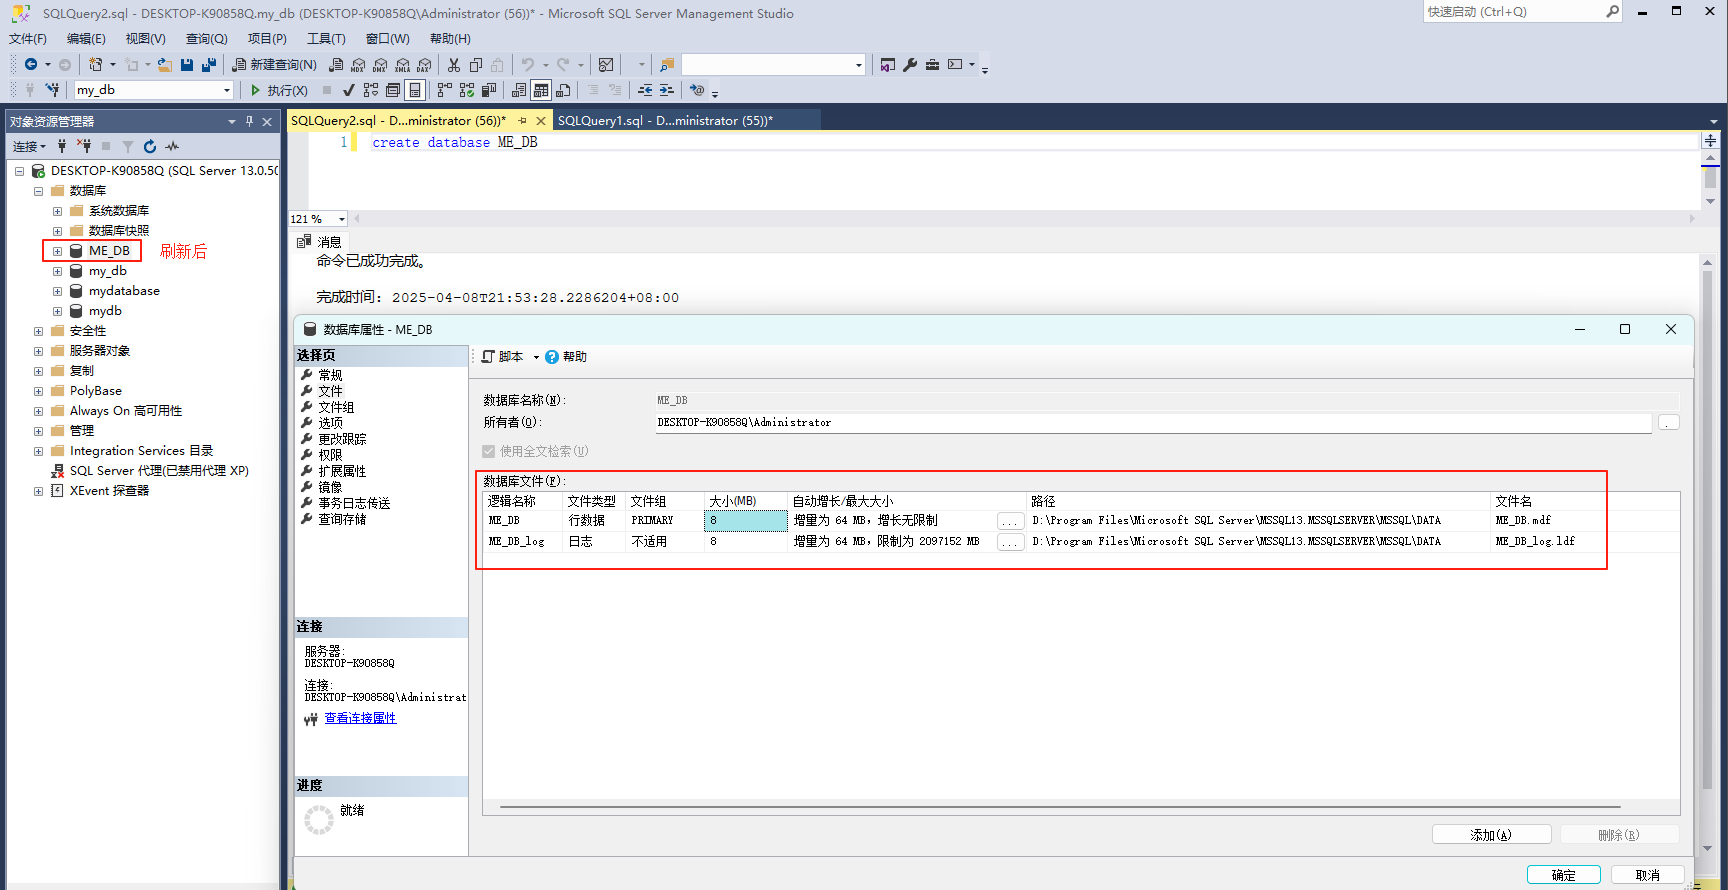Screen dimensions: 1728x890
Task: Click the 取消 button
Action: pyautogui.click(x=1648, y=875)
